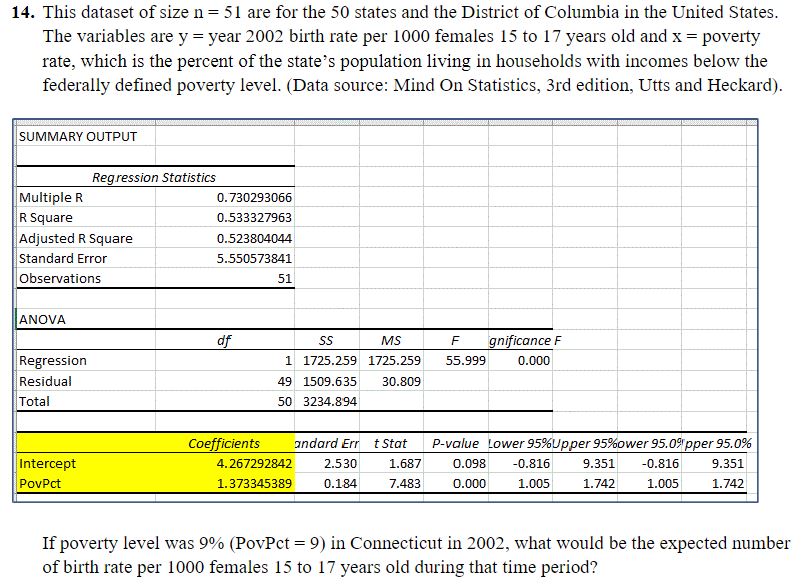Click the R Square label cell
The width and height of the screenshot is (802, 585).
point(47,217)
